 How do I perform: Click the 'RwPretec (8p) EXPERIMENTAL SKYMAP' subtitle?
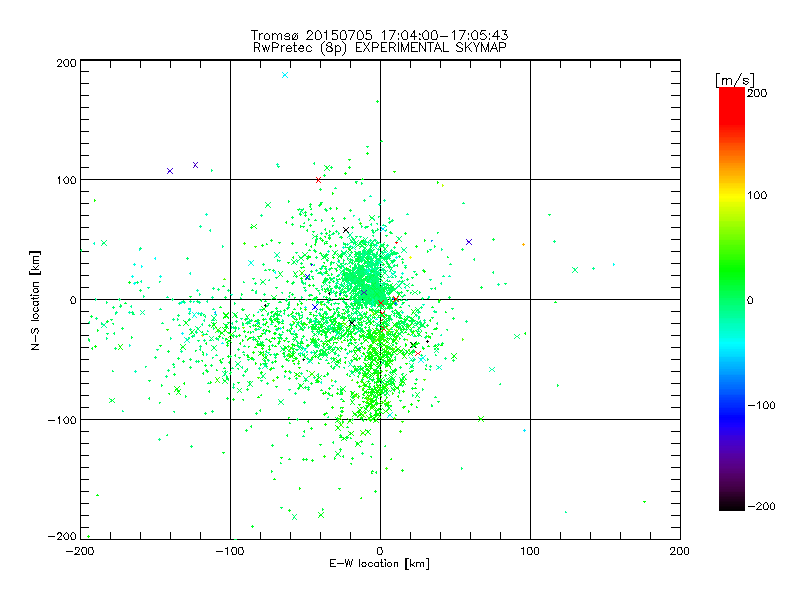(x=380, y=48)
